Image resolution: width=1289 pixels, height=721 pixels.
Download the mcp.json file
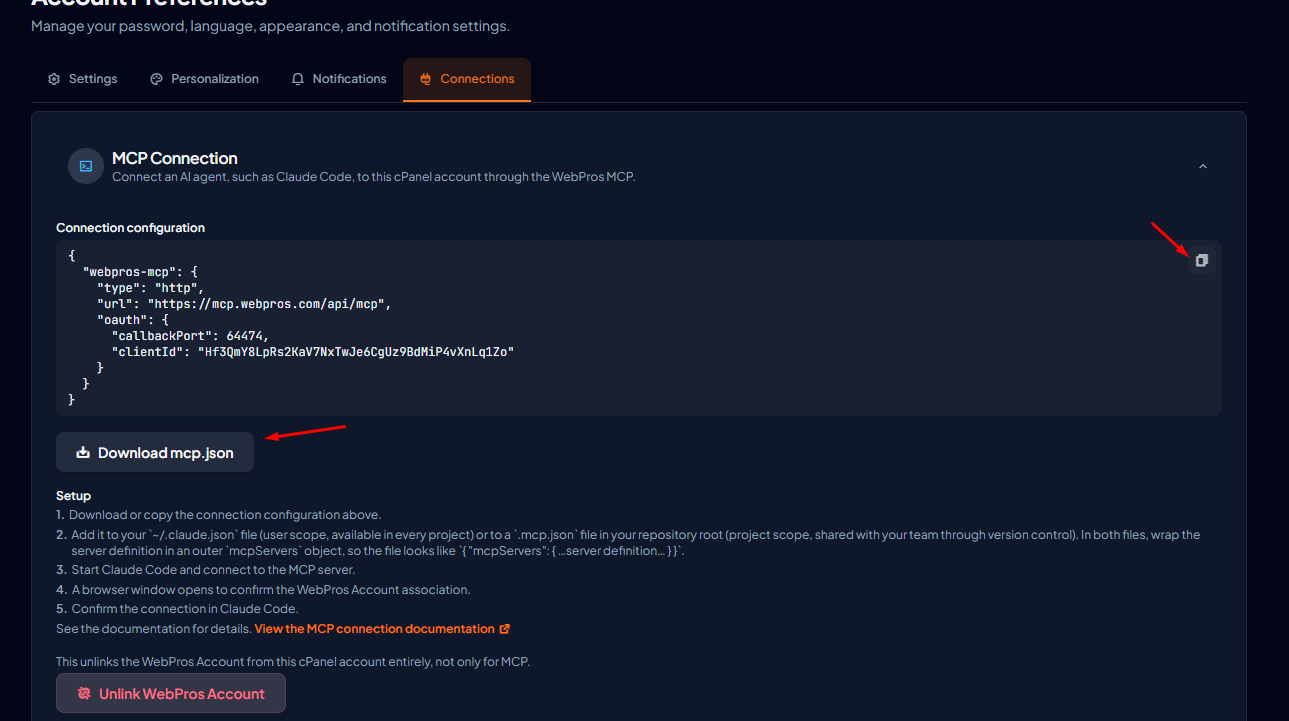pyautogui.click(x=155, y=452)
